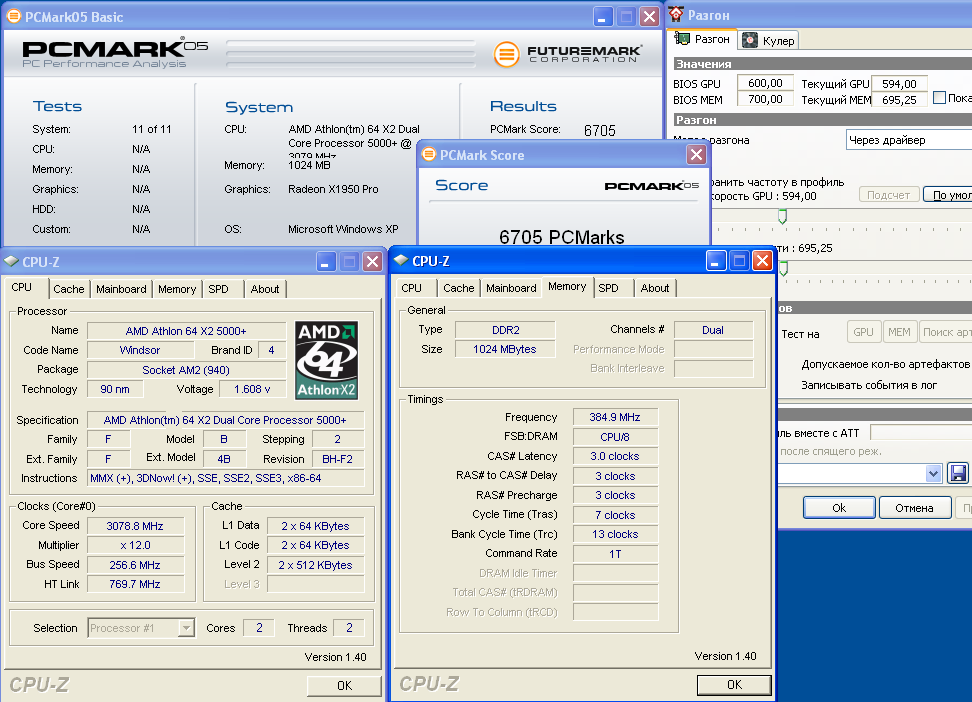Image resolution: width=972 pixels, height=702 pixels.
Task: Click OK in the right CPU-Z window
Action: click(x=734, y=685)
